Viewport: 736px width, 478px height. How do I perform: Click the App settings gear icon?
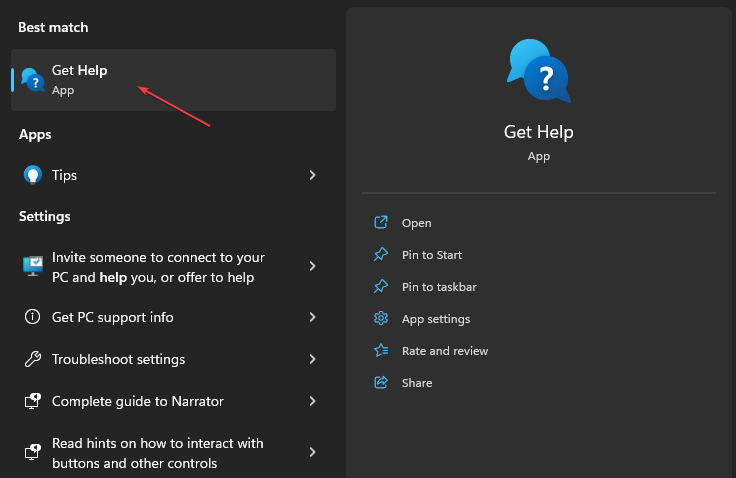(x=381, y=318)
